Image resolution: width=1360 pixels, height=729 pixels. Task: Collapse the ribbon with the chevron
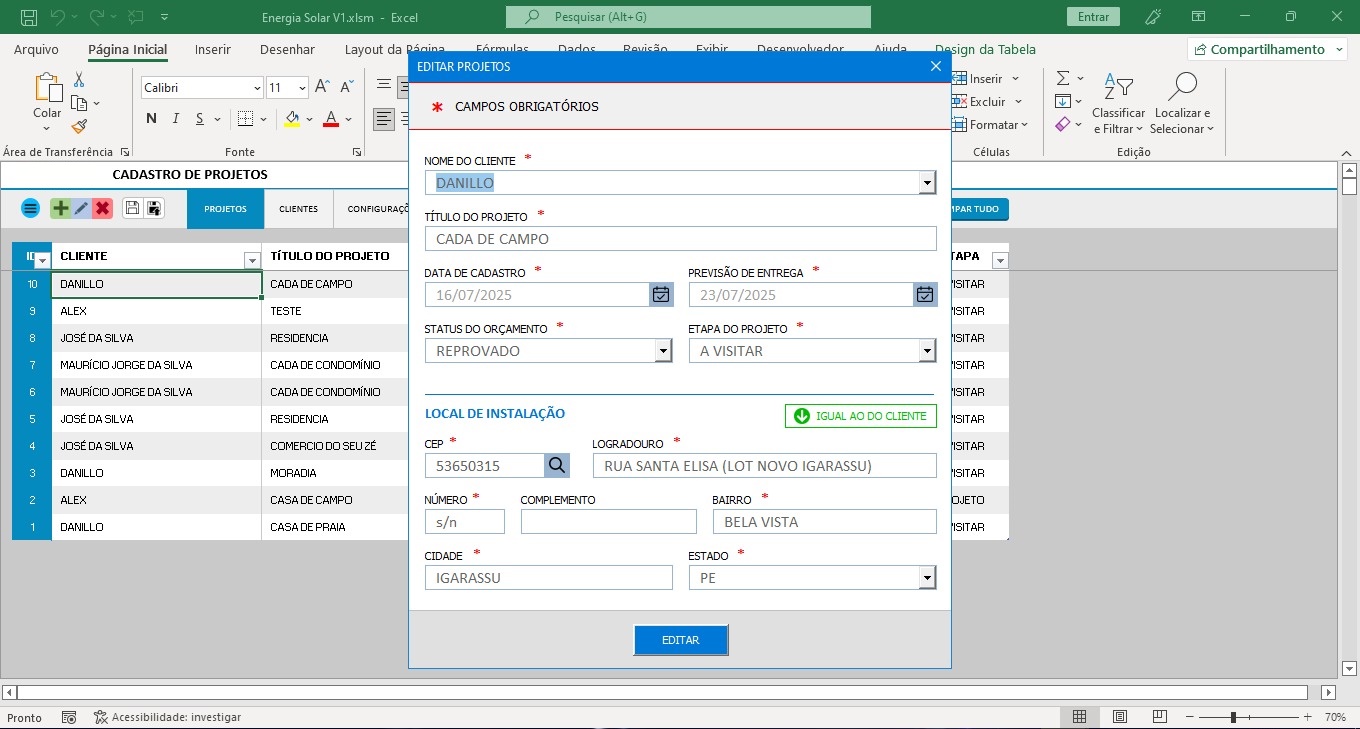1348,152
